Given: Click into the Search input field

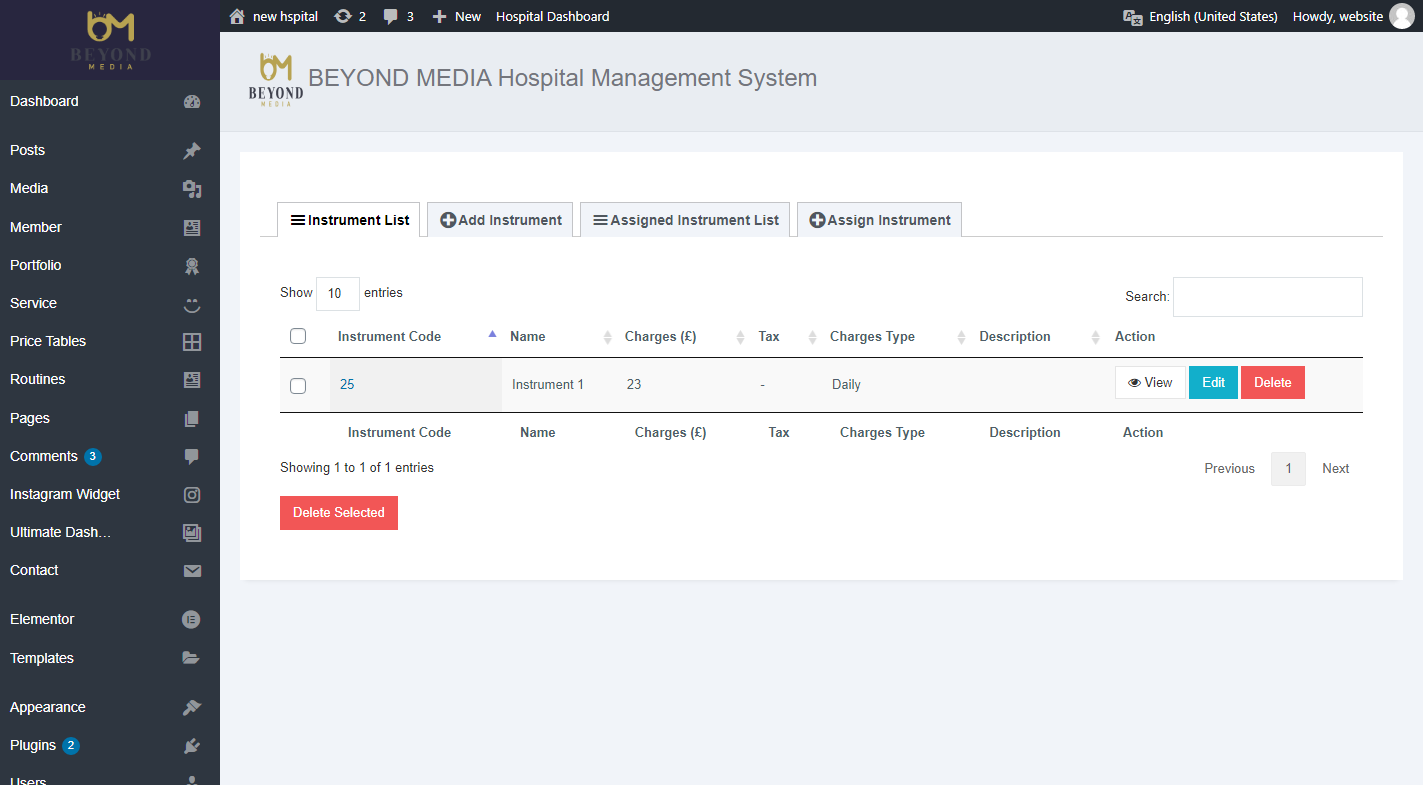Looking at the screenshot, I should [1267, 297].
